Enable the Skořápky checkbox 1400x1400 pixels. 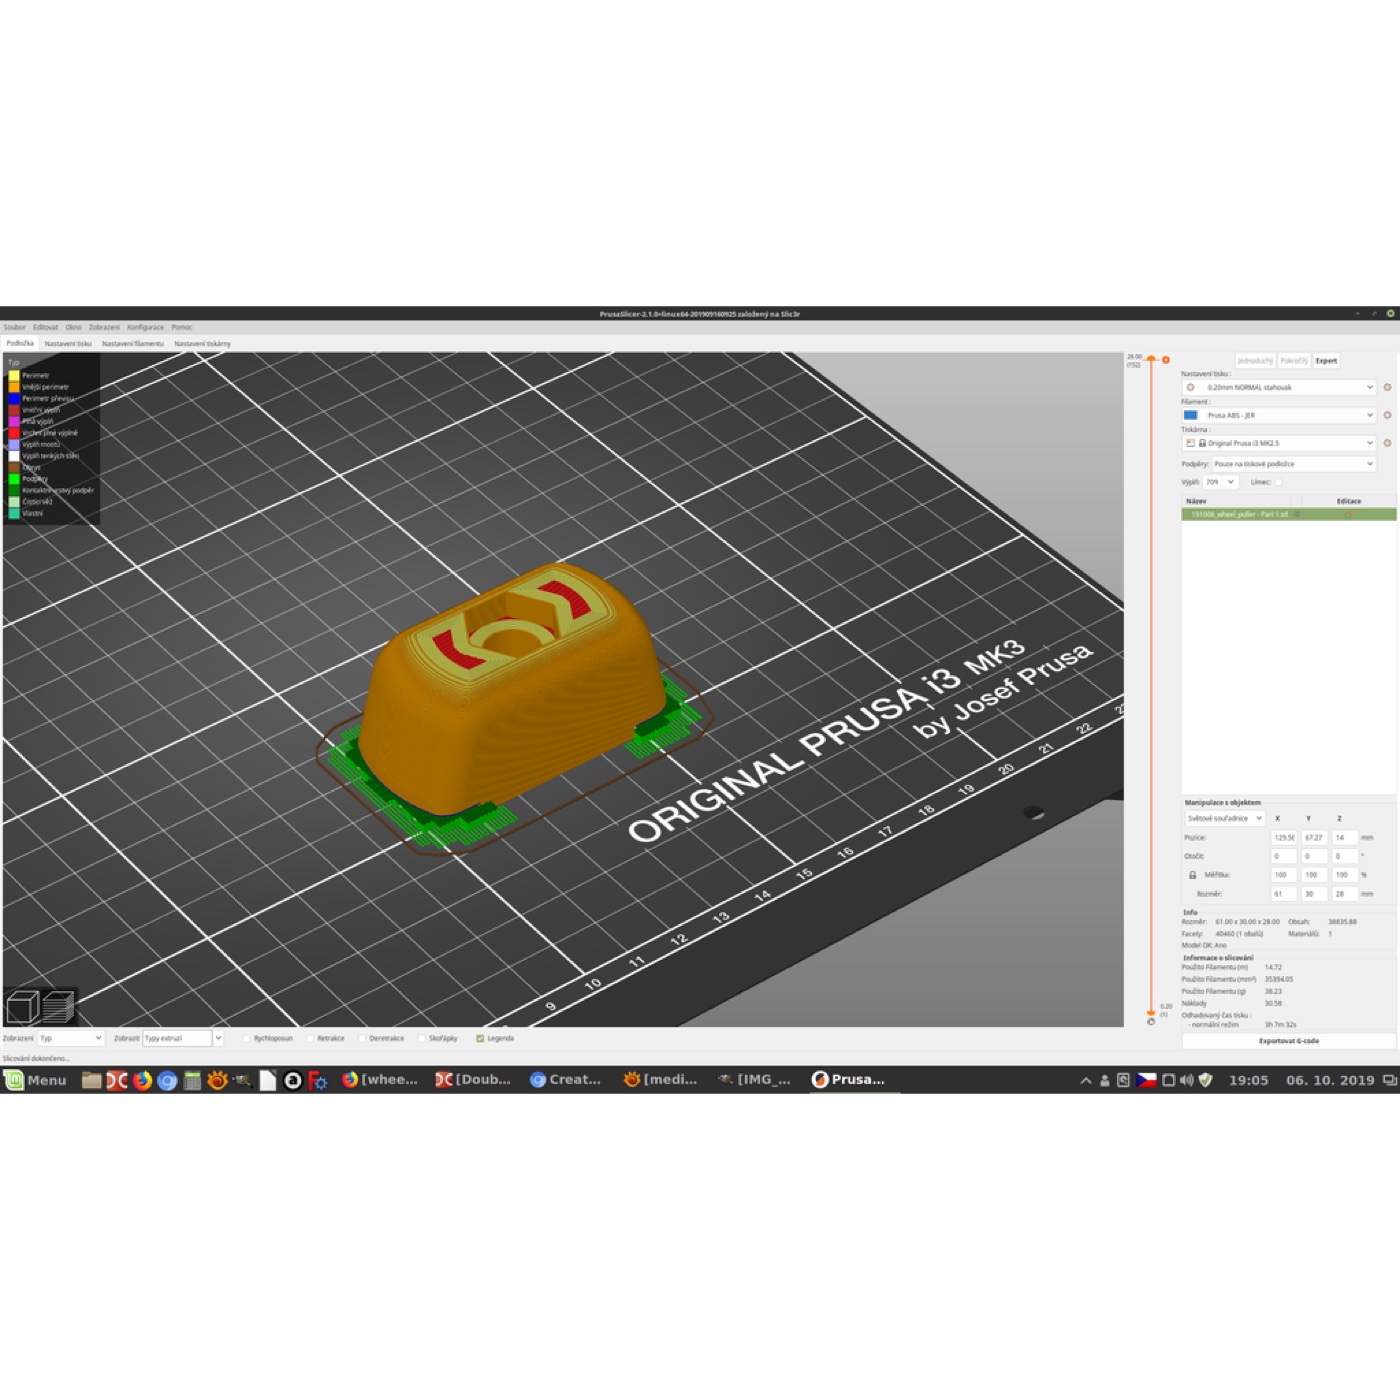pos(421,1039)
